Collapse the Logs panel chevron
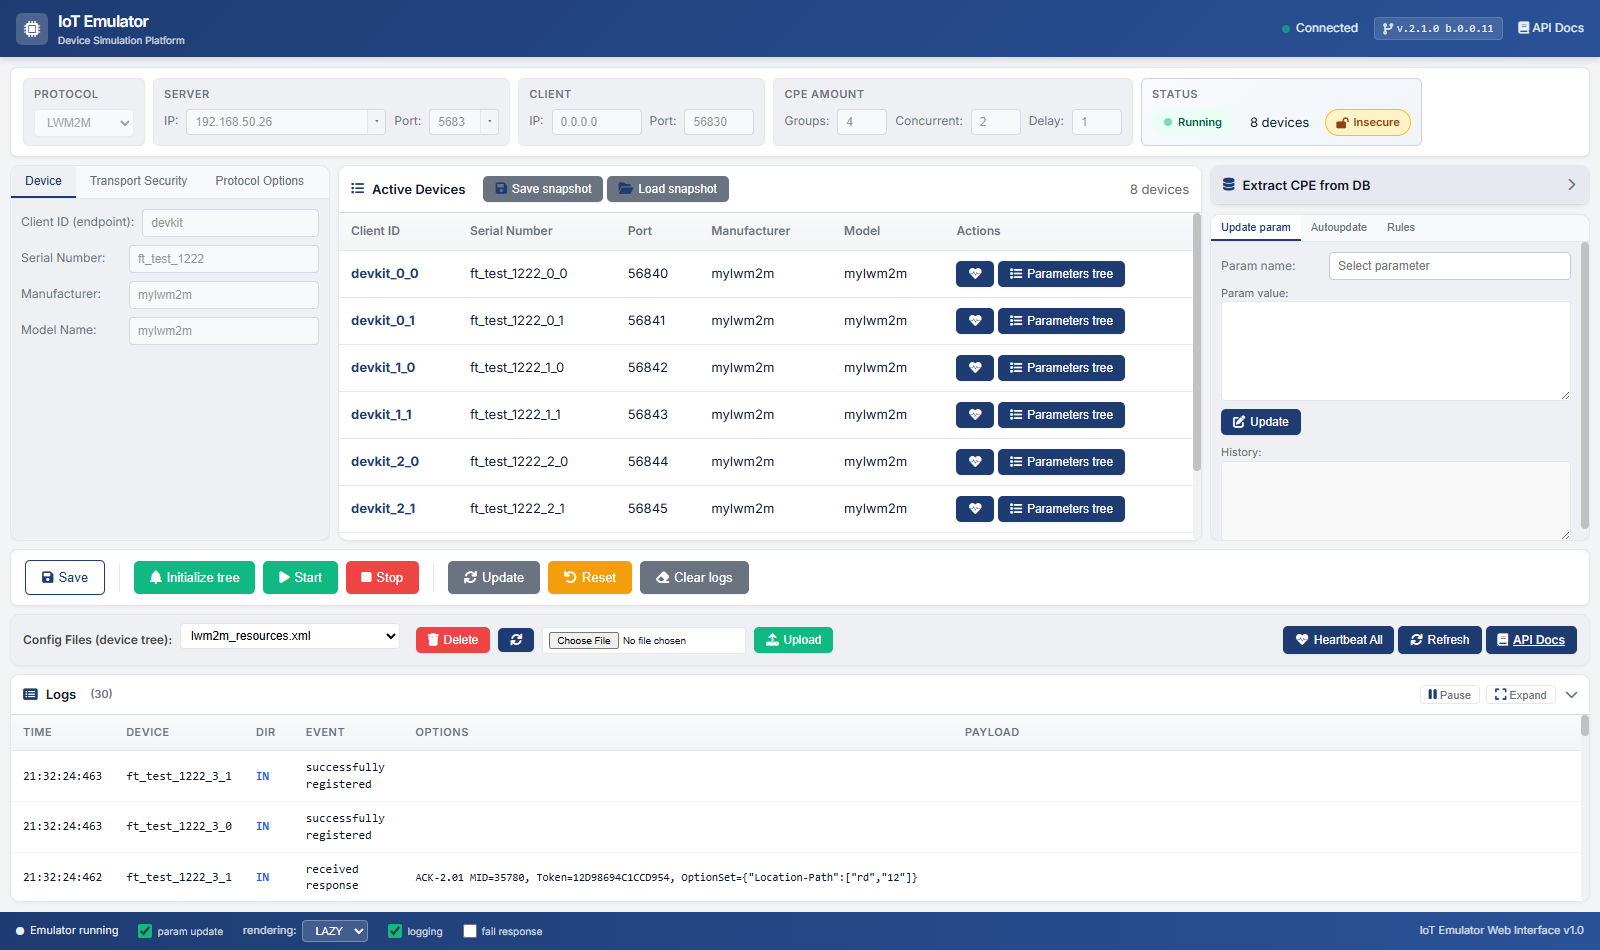Screen dimensions: 1600x950 pyautogui.click(x=1572, y=695)
